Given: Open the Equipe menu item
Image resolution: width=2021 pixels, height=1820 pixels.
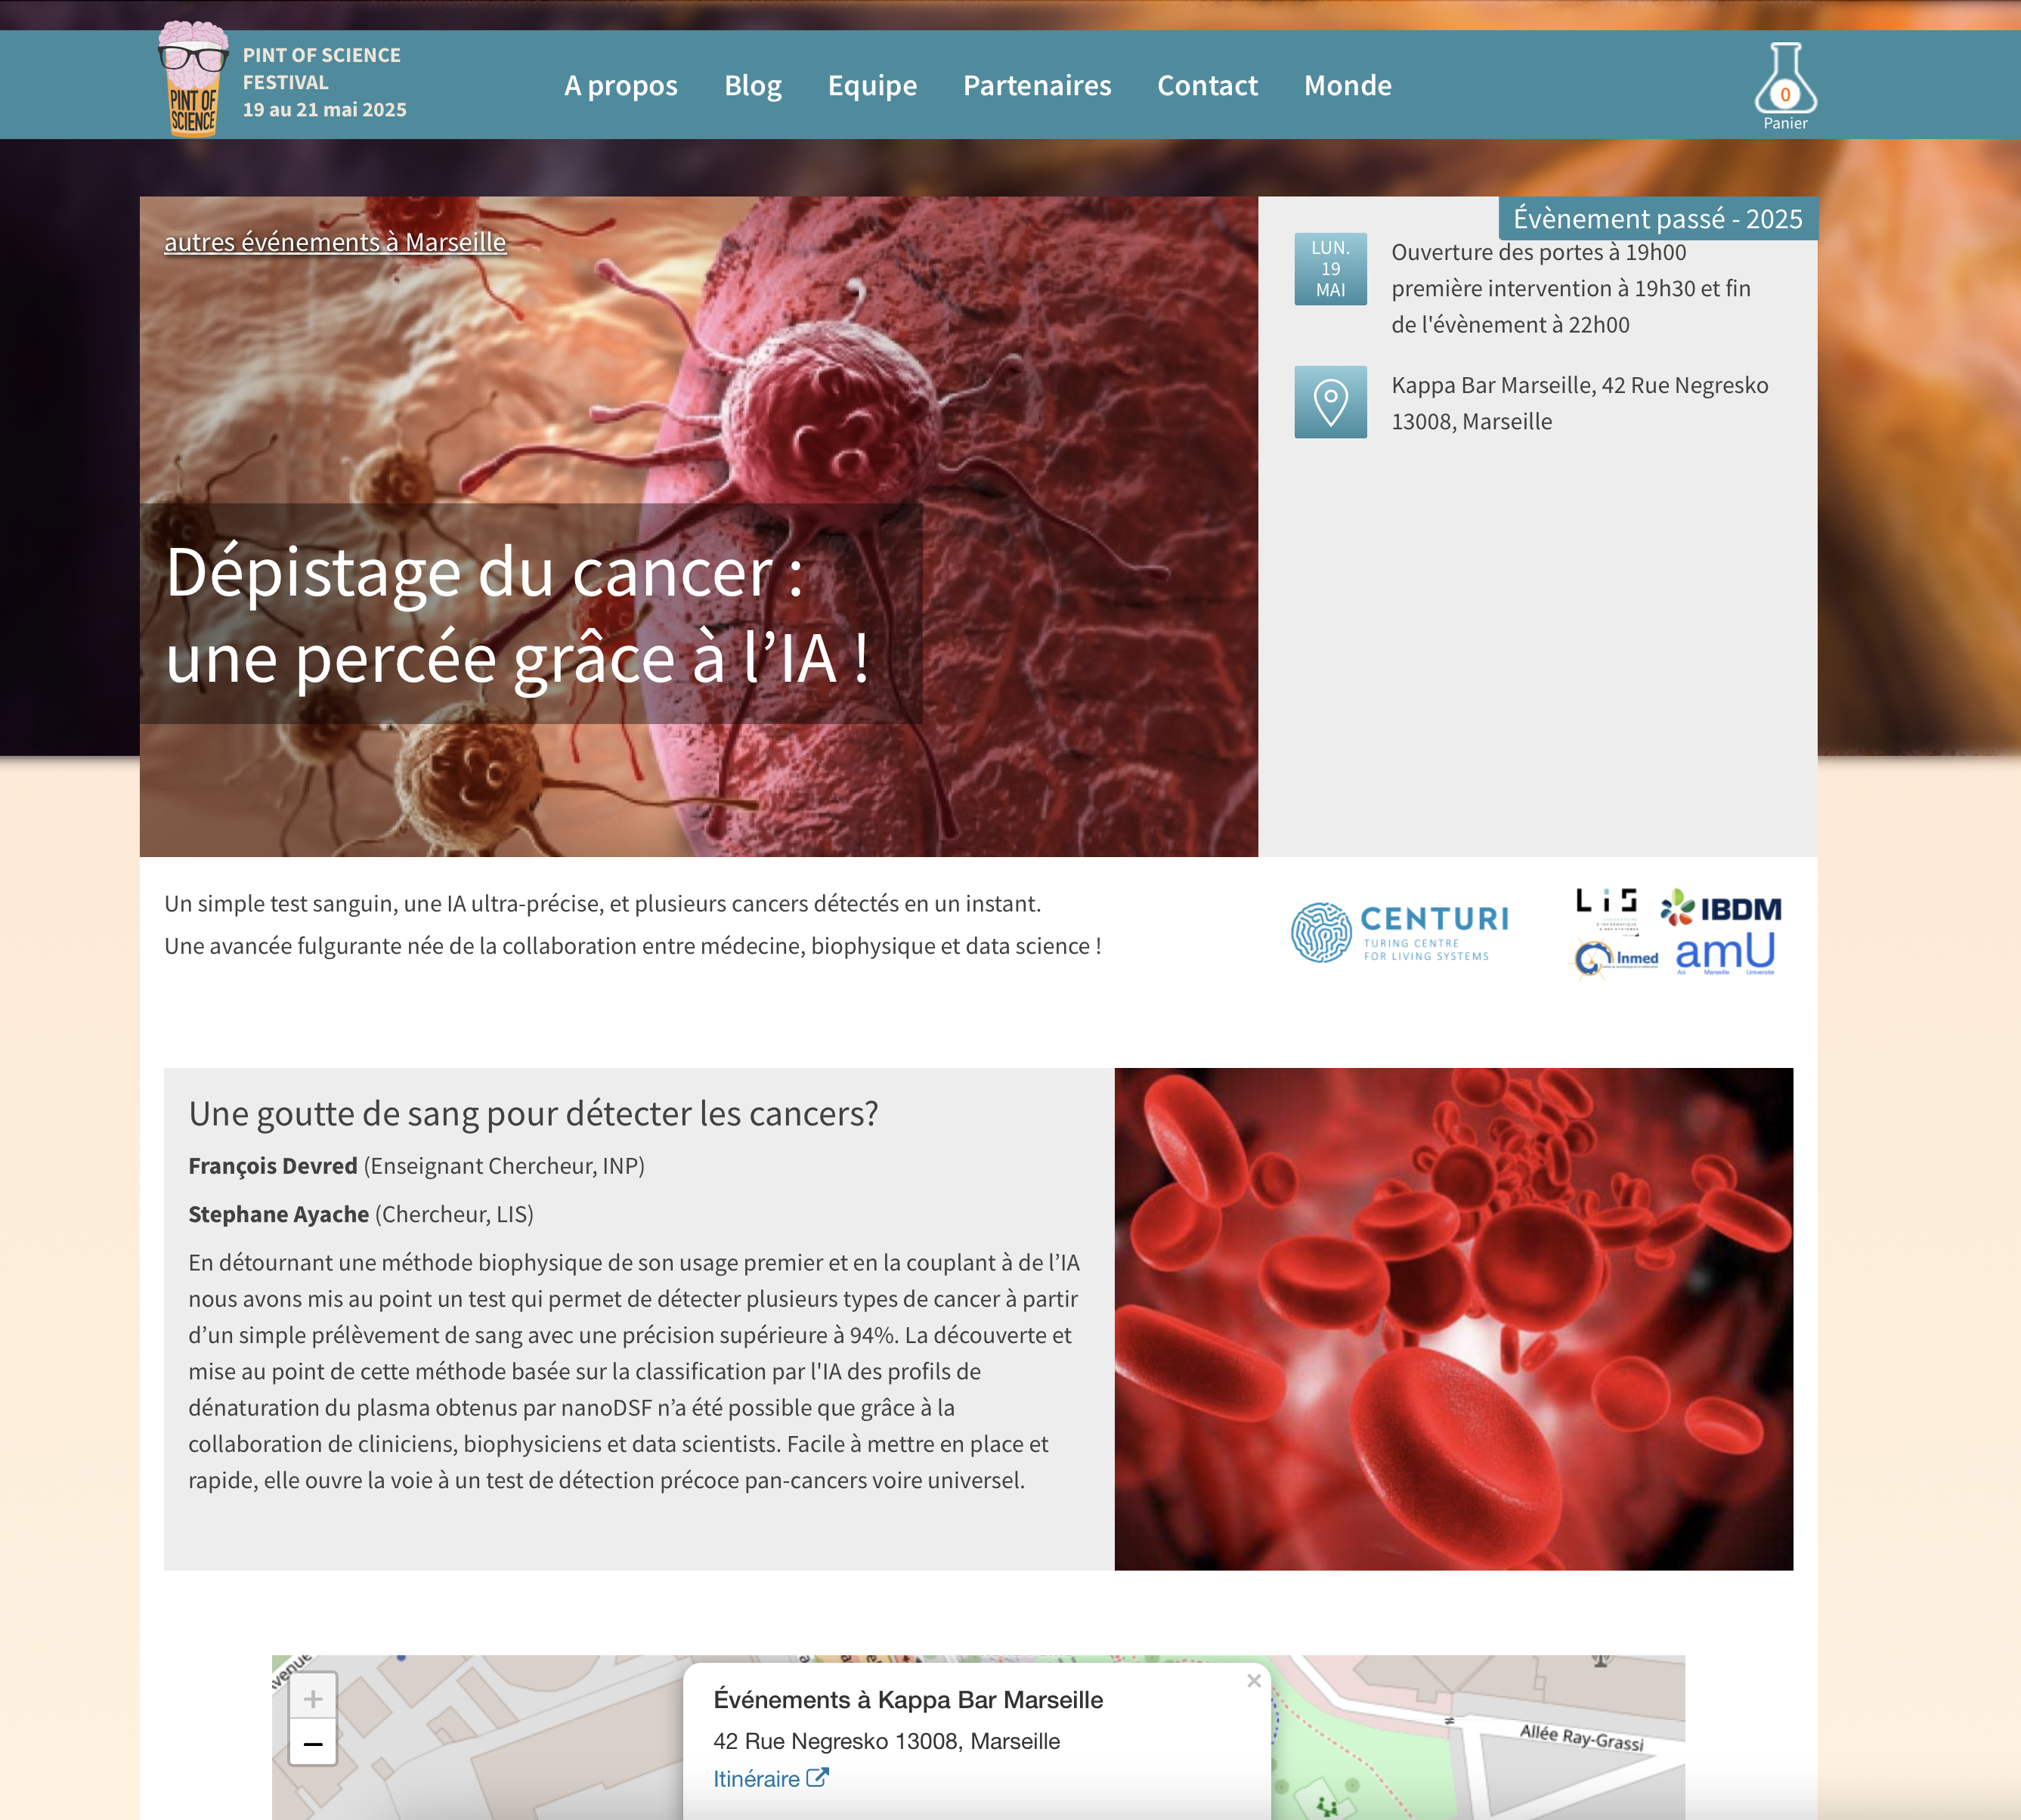Looking at the screenshot, I should pos(872,86).
